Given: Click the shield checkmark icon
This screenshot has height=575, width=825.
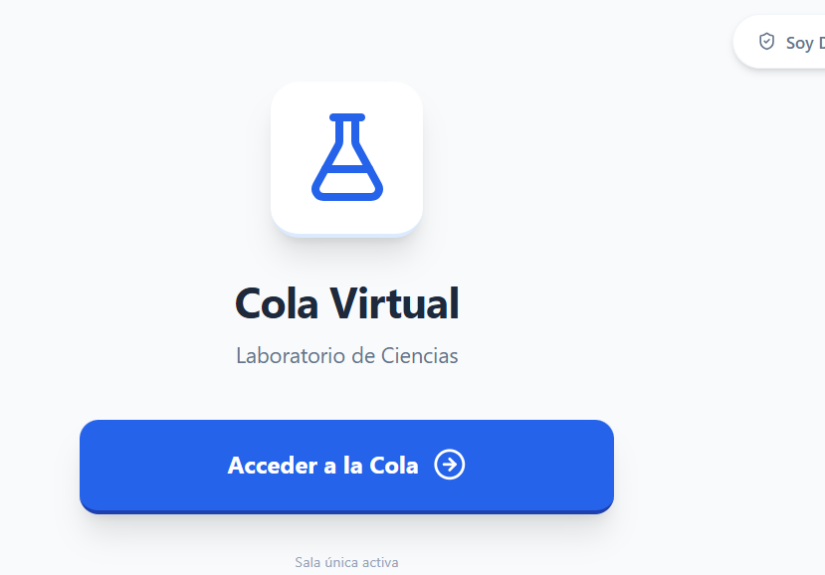Looking at the screenshot, I should click(x=767, y=42).
